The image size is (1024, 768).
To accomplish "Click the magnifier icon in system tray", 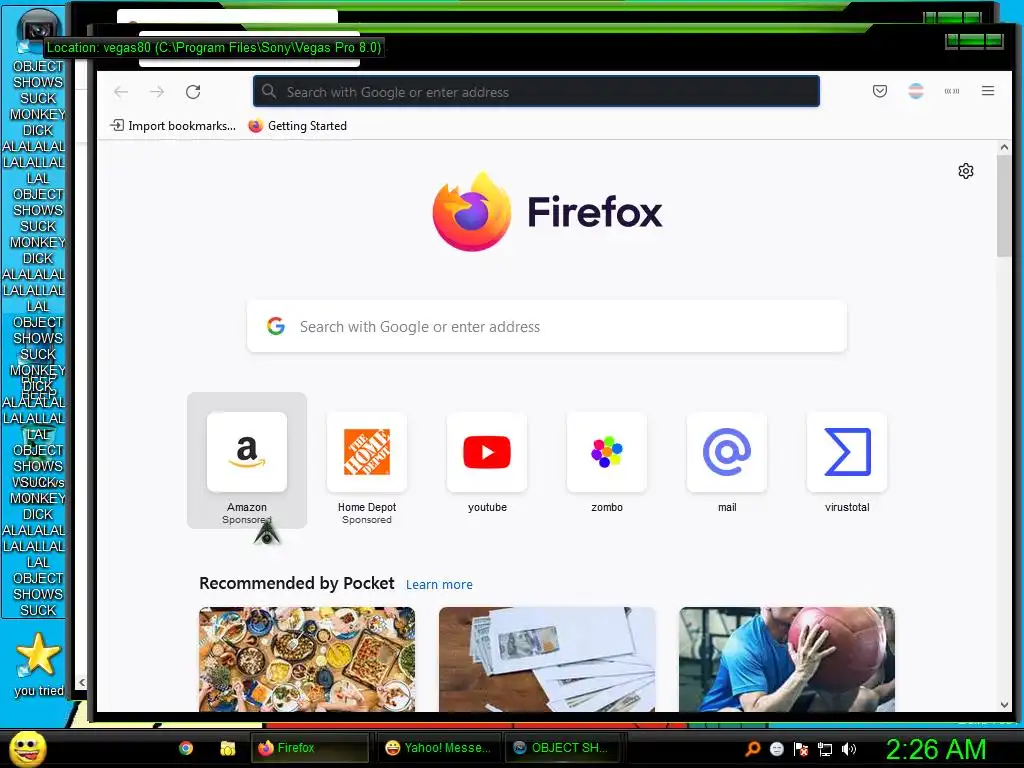I will pos(753,748).
